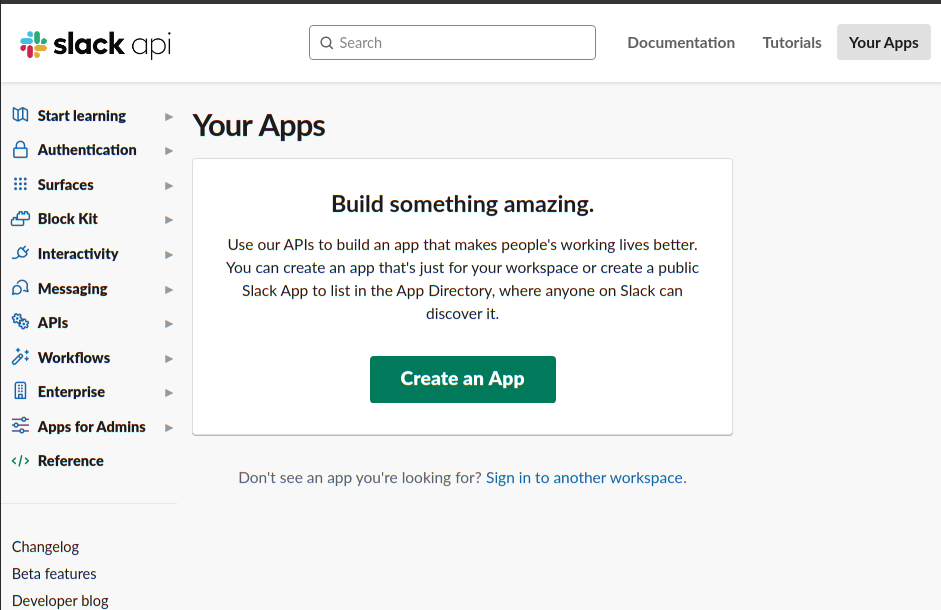The image size is (941, 610).
Task: Click the grid dots icon for Surfaces
Action: (x=20, y=185)
